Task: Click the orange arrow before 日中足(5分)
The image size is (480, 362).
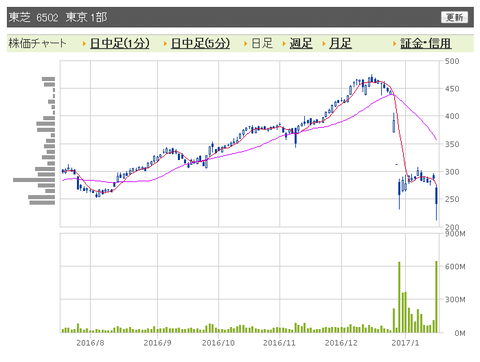Action: coord(165,44)
